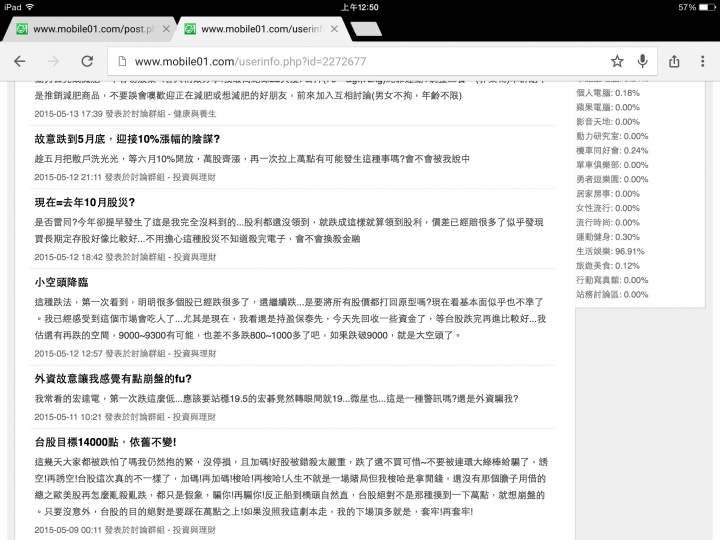Select the 機車同好會: 0.24% statistic
This screenshot has width=720, height=540.
click(x=612, y=151)
